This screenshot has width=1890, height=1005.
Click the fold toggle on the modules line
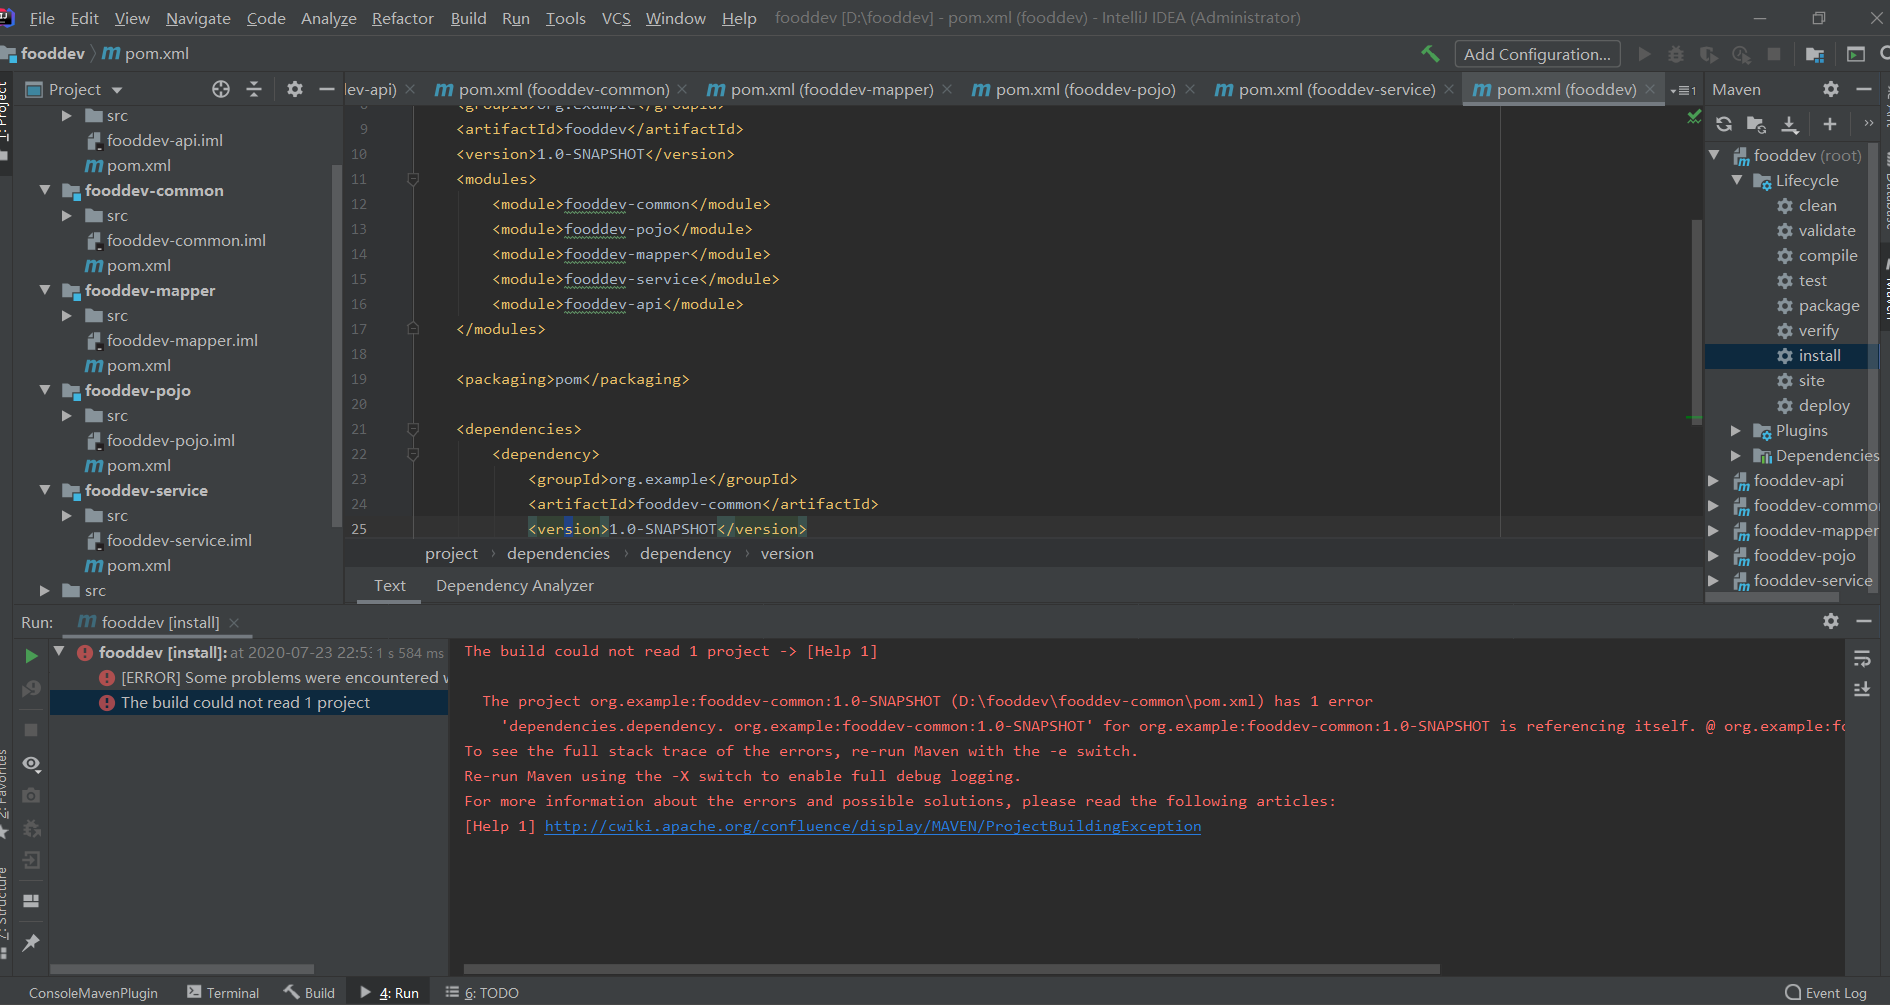[412, 179]
